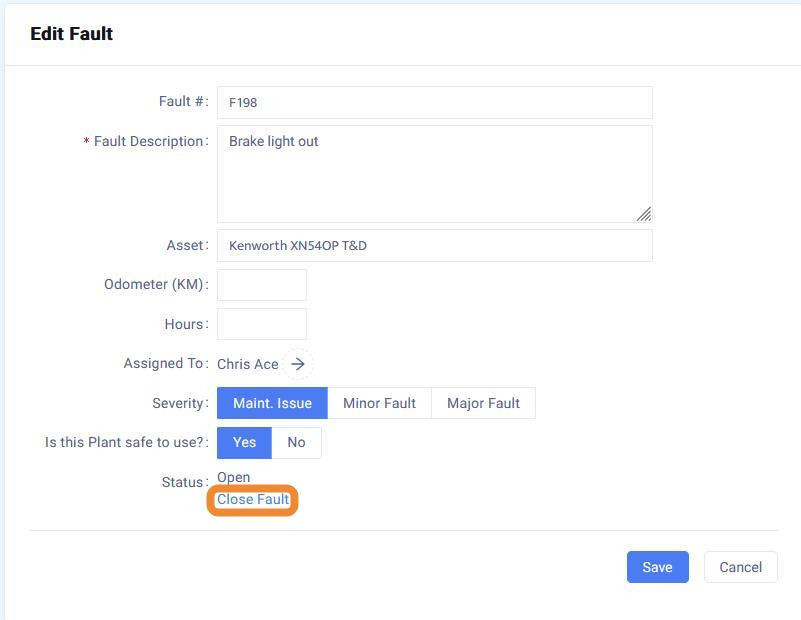Click the Asset field showing Kenworth XN54OP

tap(434, 245)
